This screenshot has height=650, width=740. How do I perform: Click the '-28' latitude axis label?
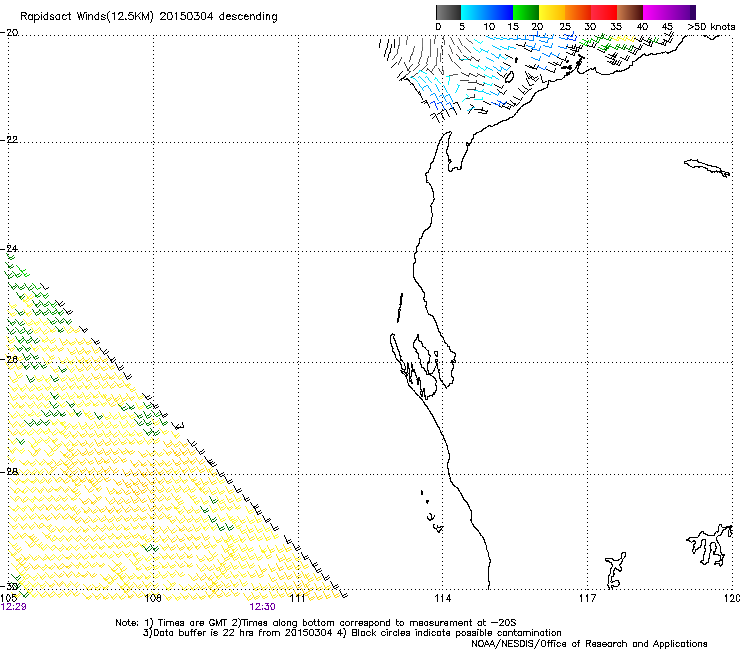click(x=10, y=472)
